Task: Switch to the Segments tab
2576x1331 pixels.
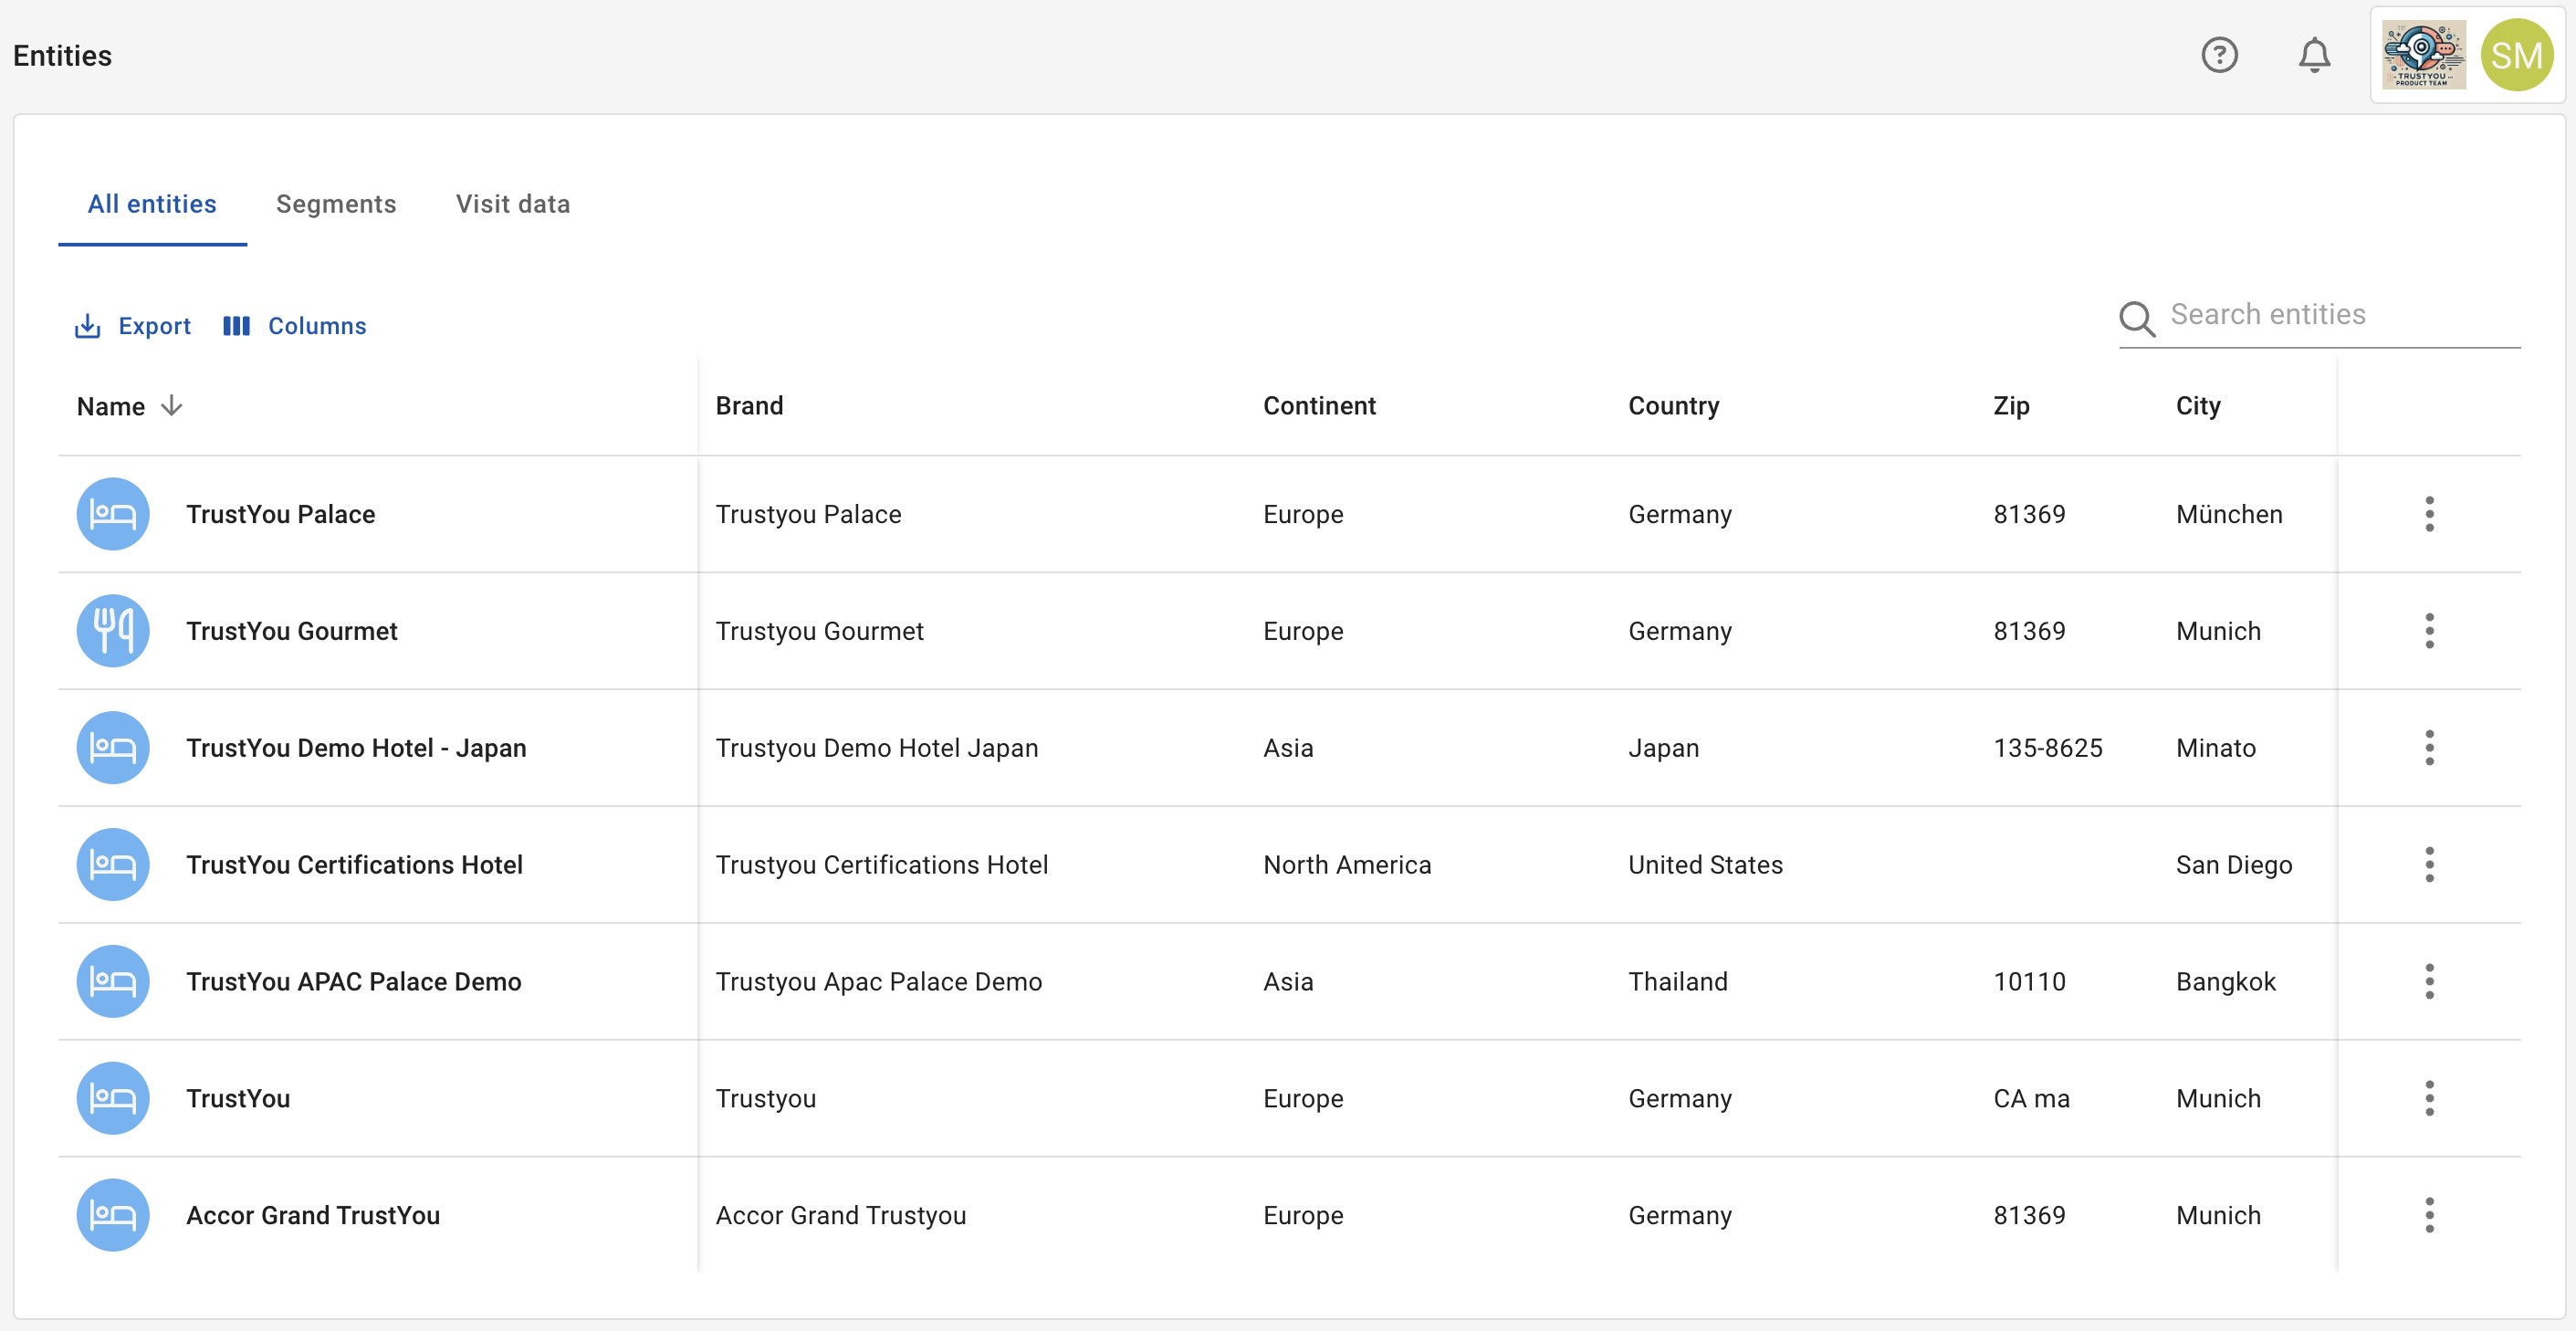Action: point(336,204)
